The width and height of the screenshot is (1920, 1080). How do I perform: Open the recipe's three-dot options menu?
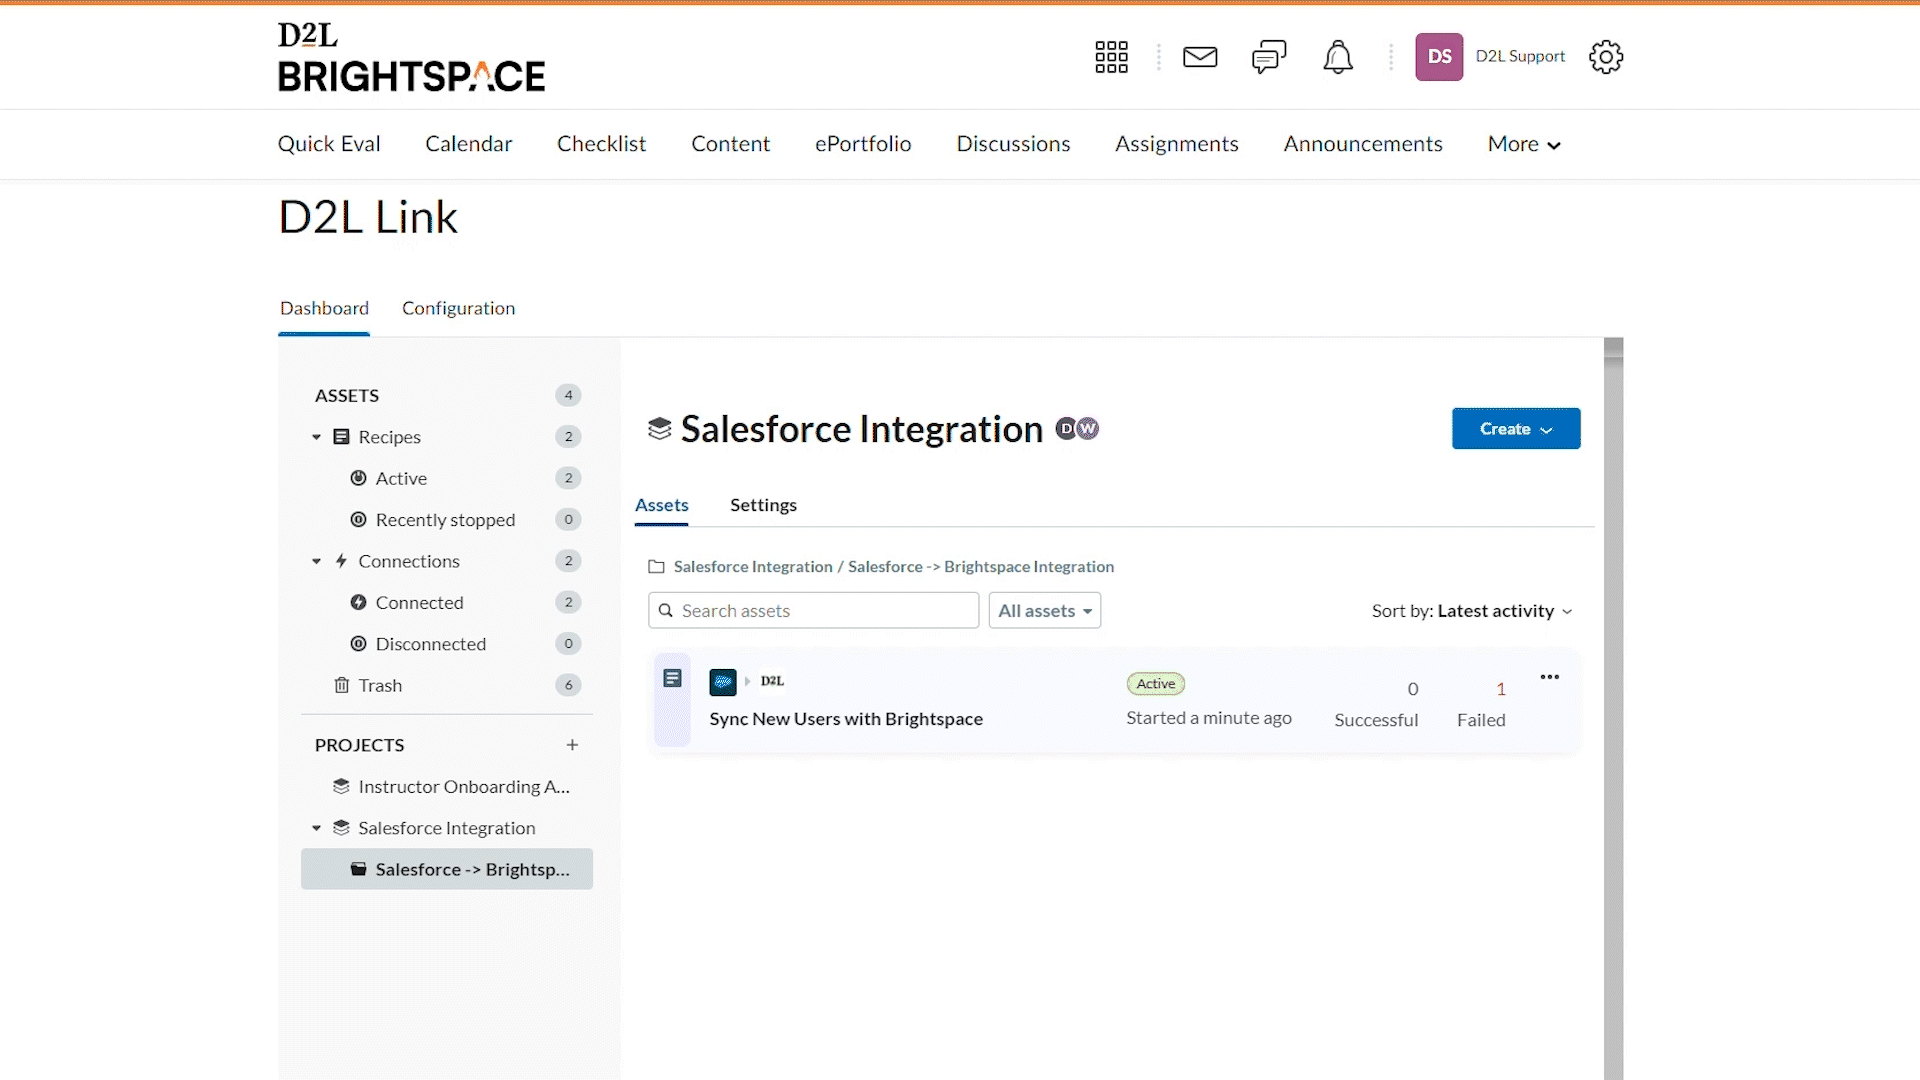coord(1549,677)
